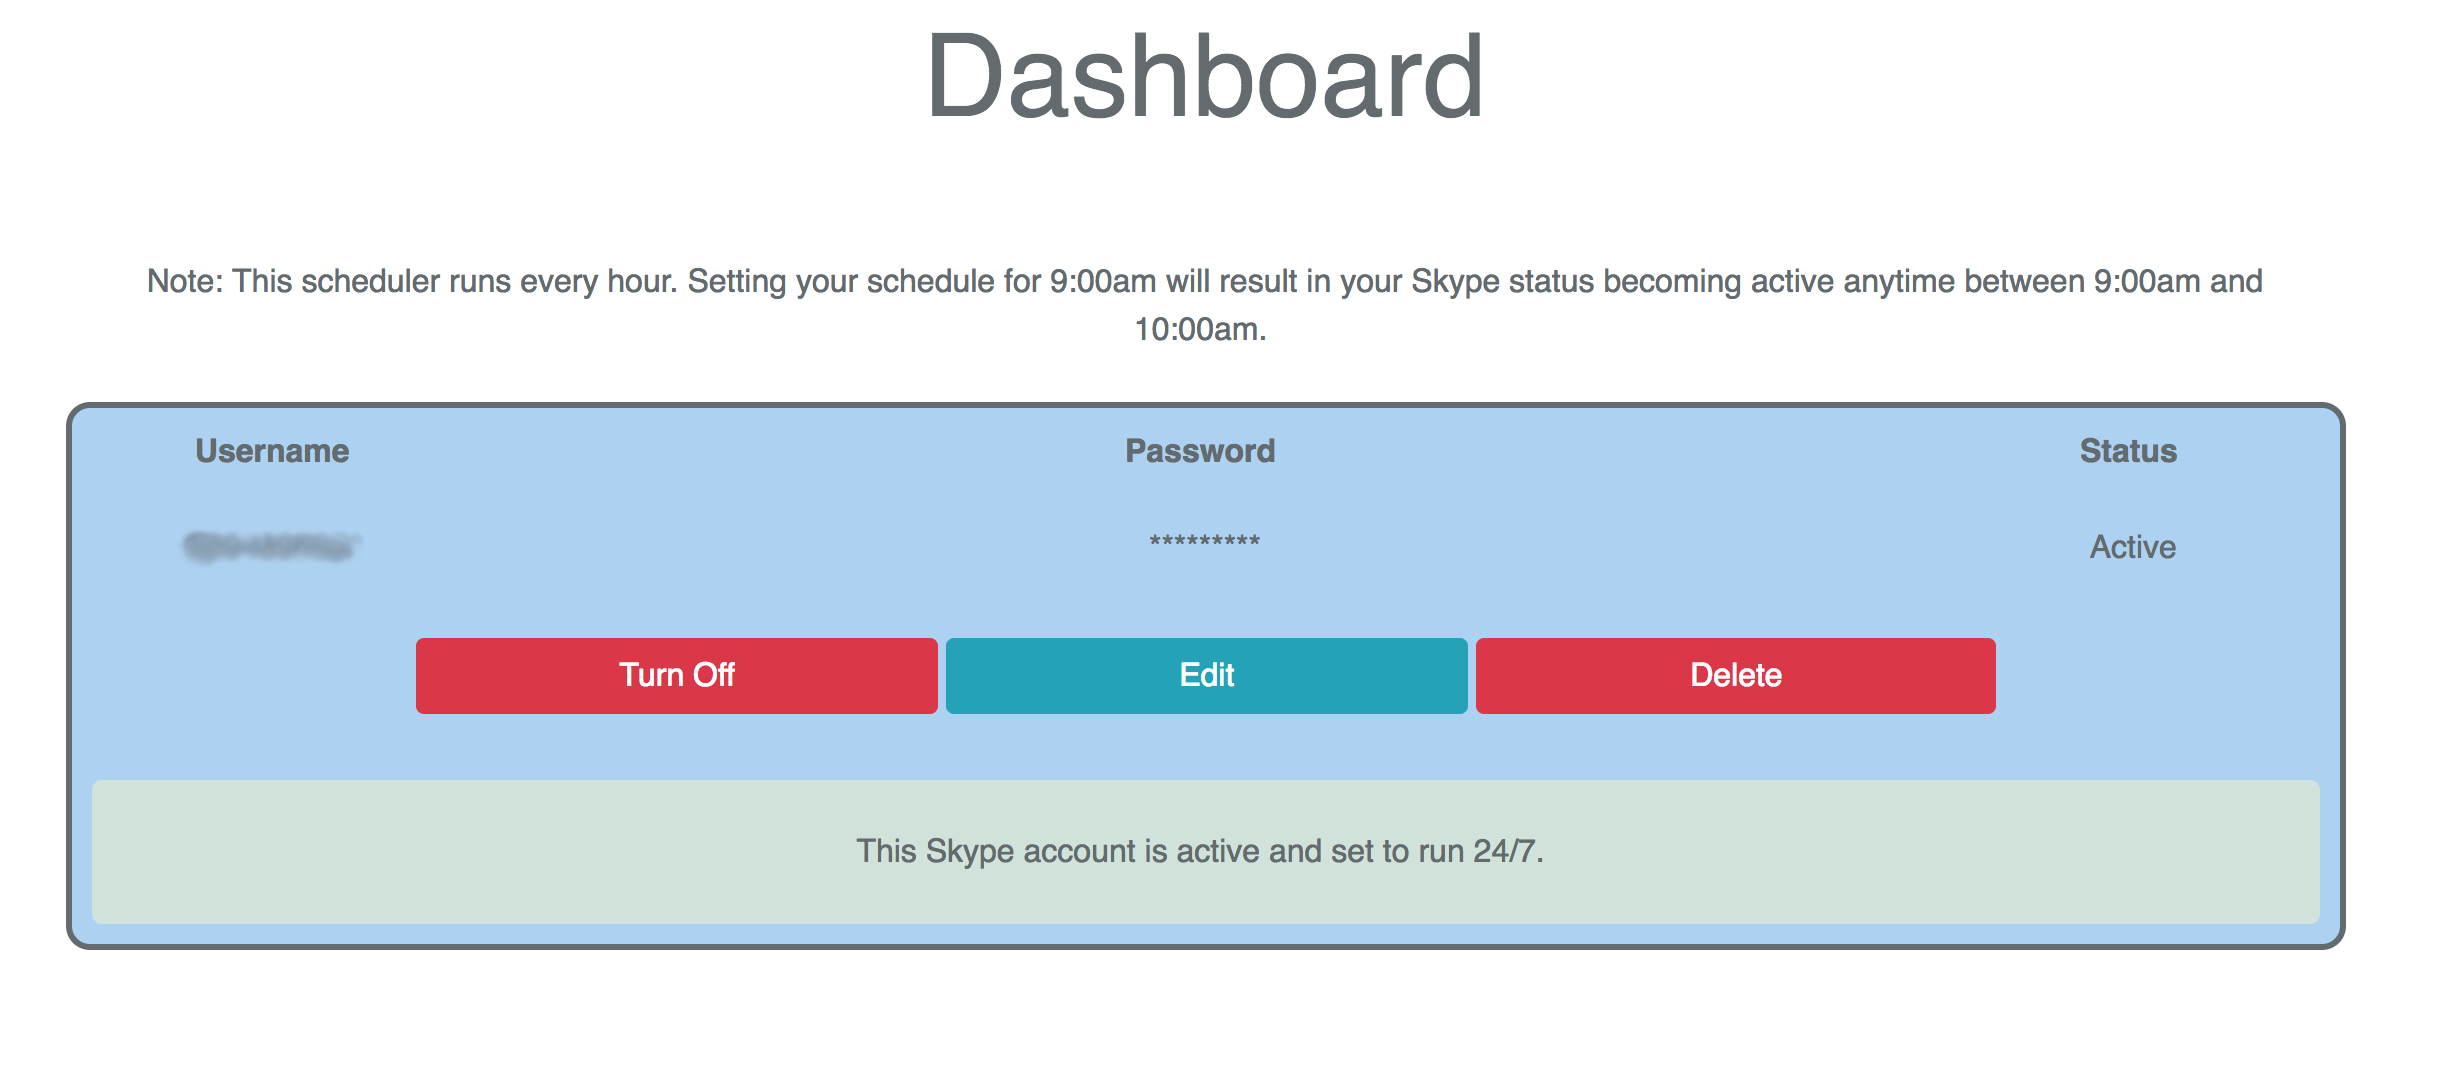Click the Password column header
2444x1086 pixels.
coord(1200,451)
